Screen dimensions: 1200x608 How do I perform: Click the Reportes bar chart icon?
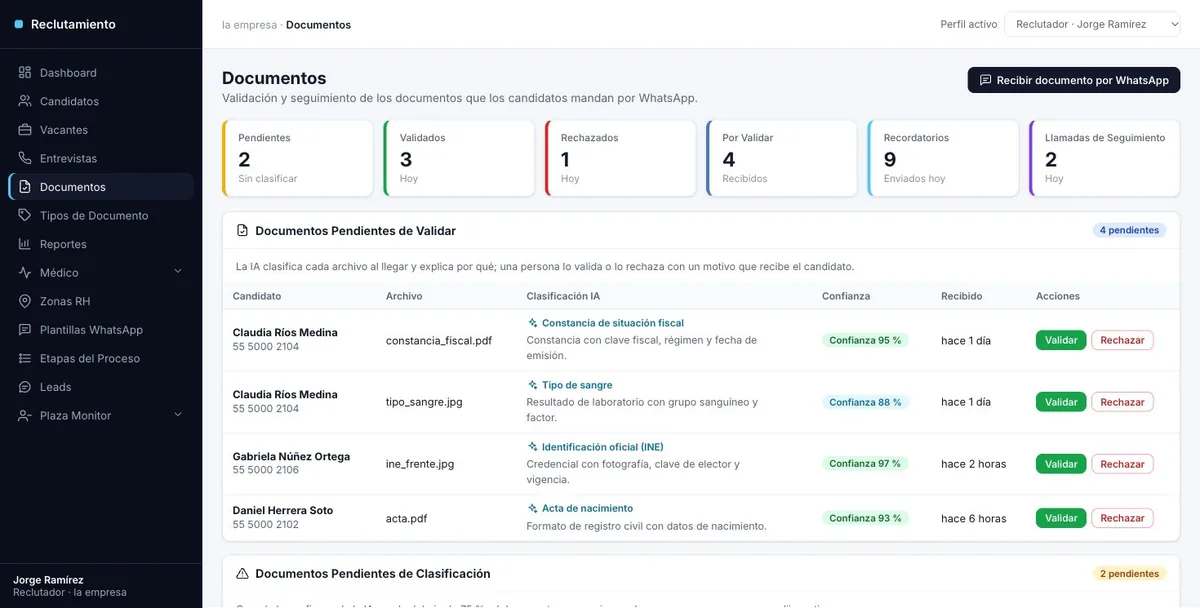click(x=25, y=244)
